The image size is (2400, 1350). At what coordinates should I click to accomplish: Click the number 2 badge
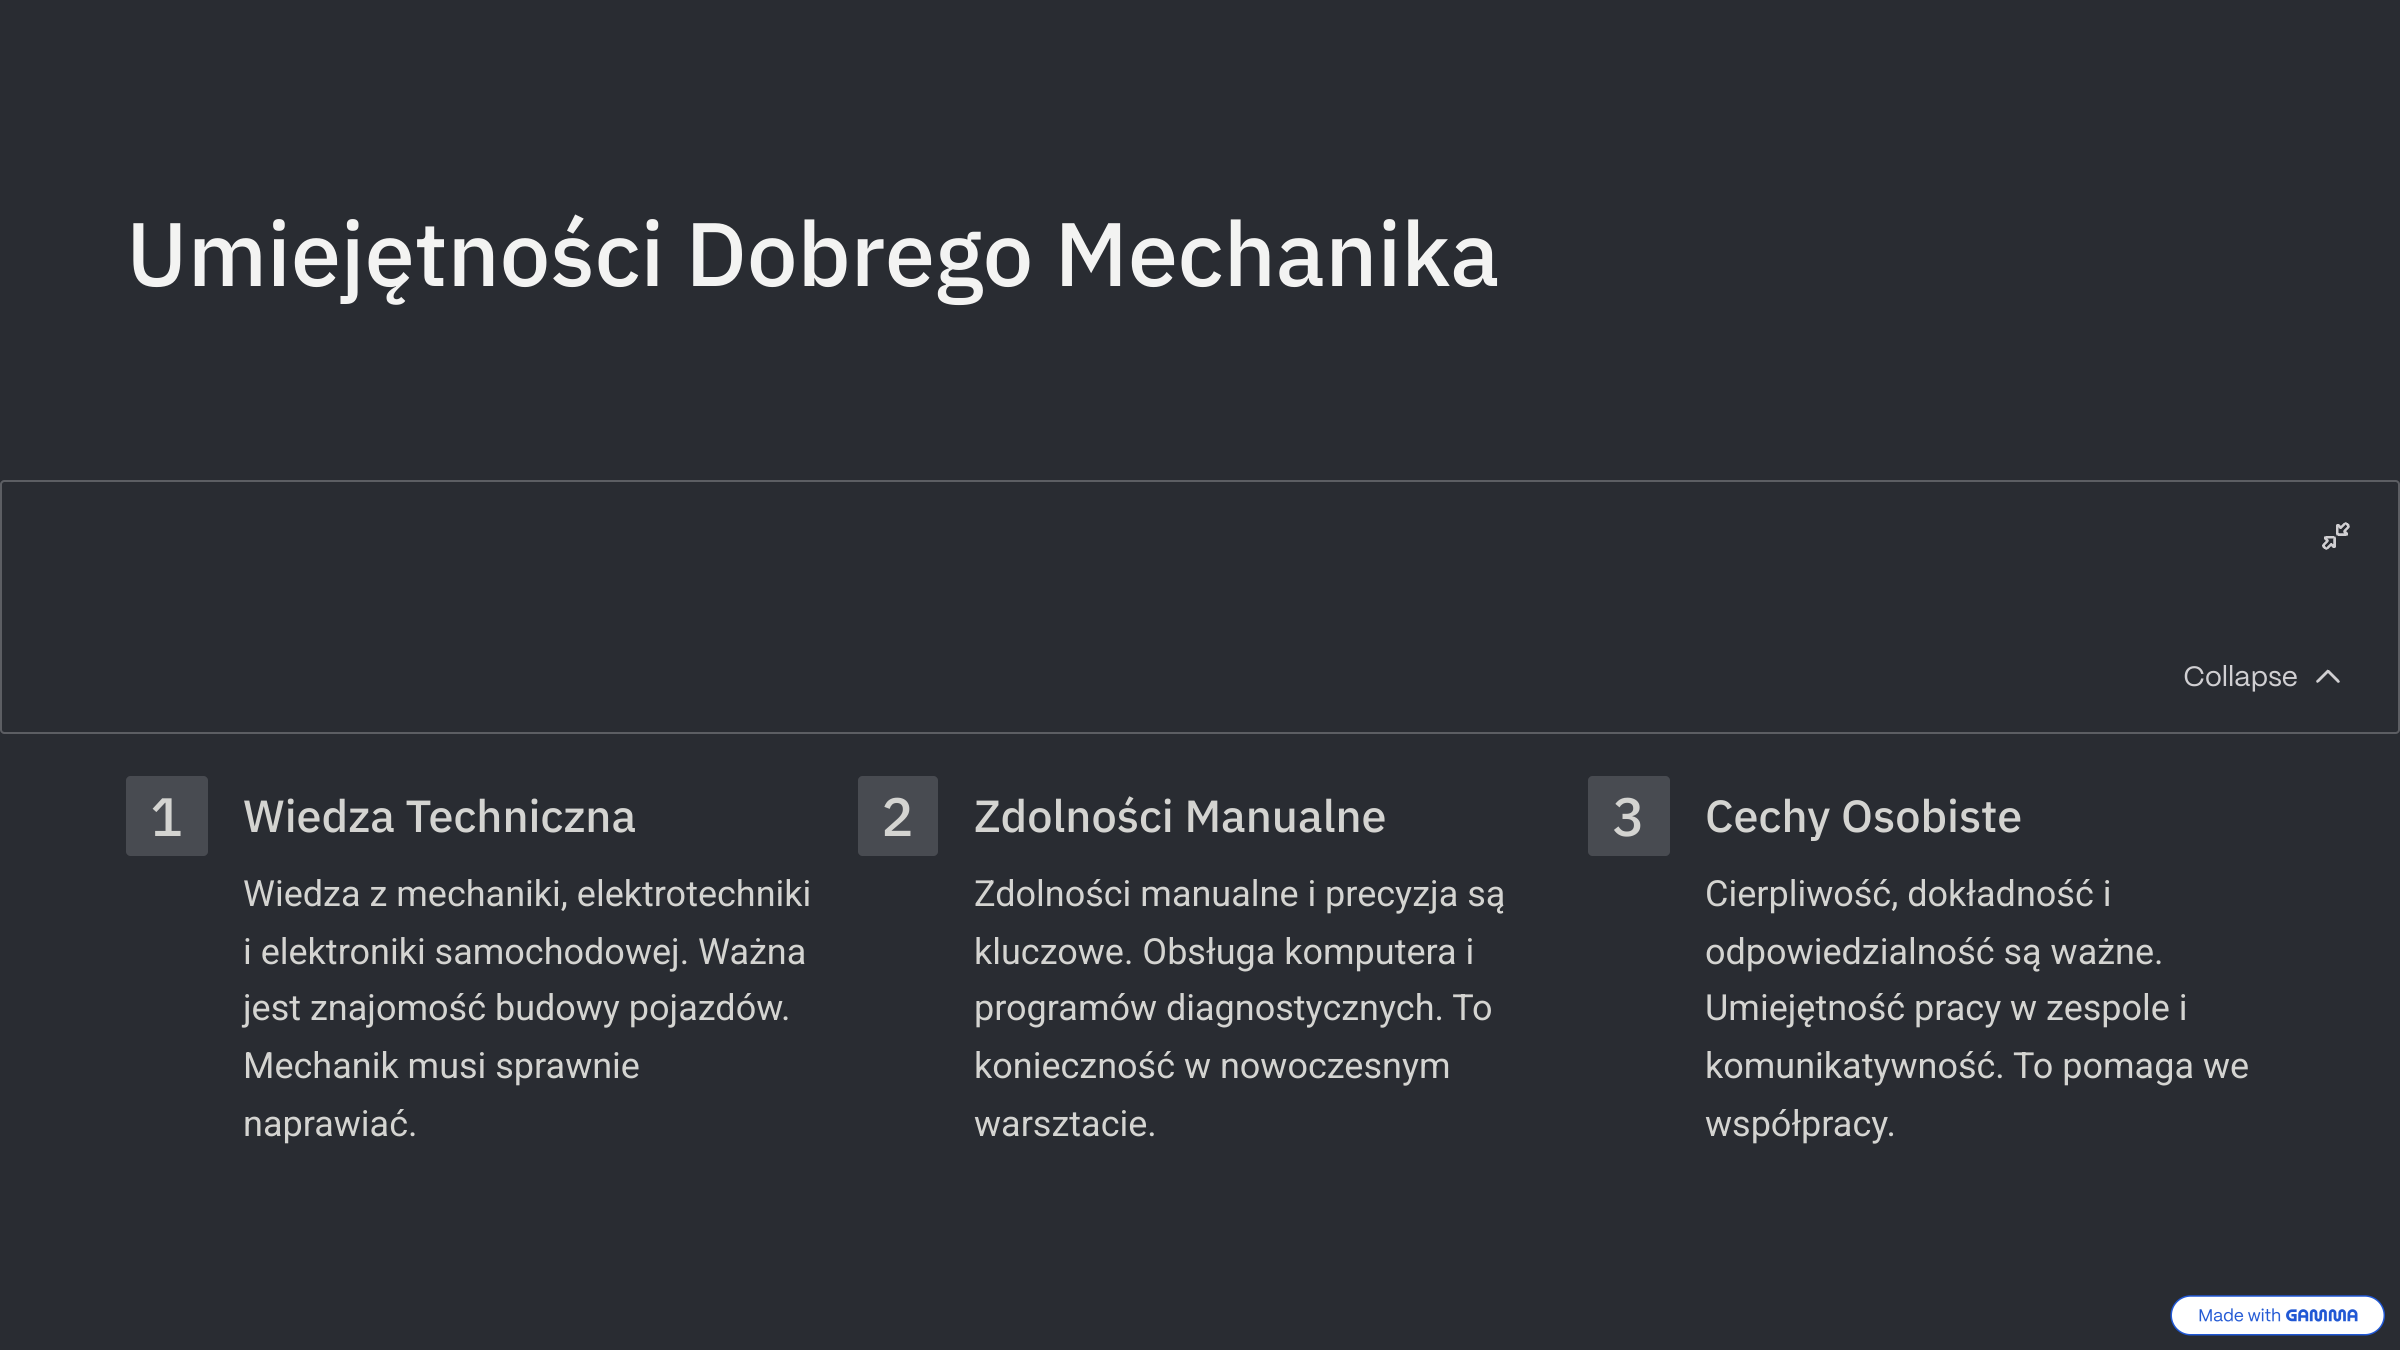click(x=897, y=816)
